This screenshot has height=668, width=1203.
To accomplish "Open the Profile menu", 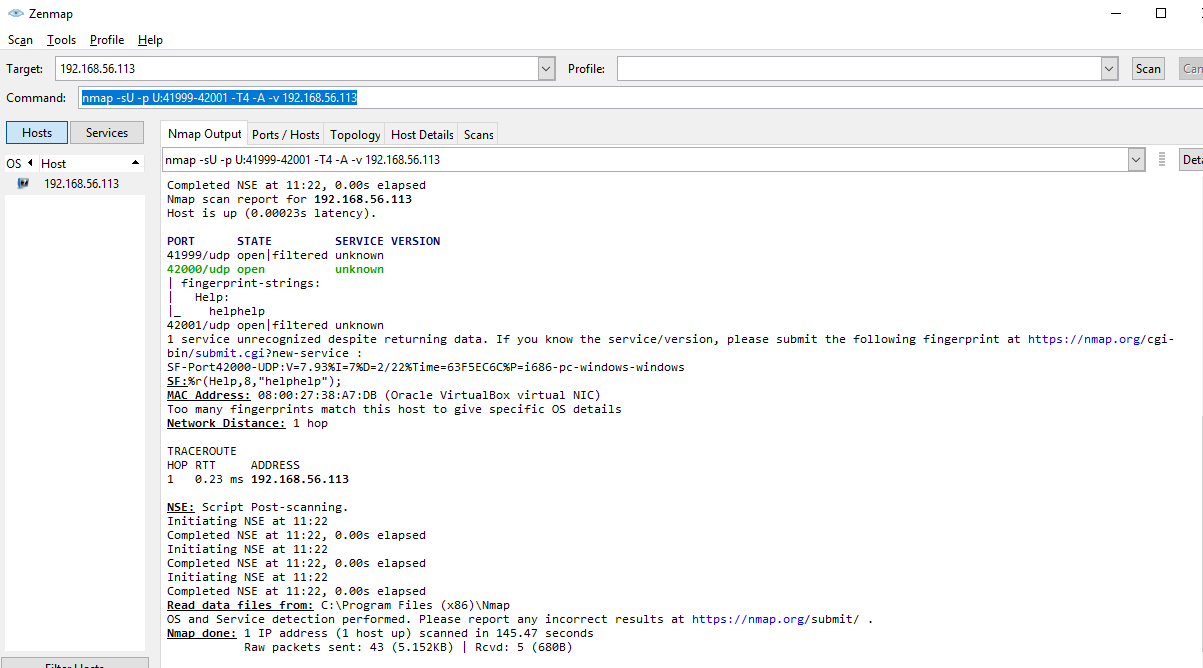I will point(107,40).
